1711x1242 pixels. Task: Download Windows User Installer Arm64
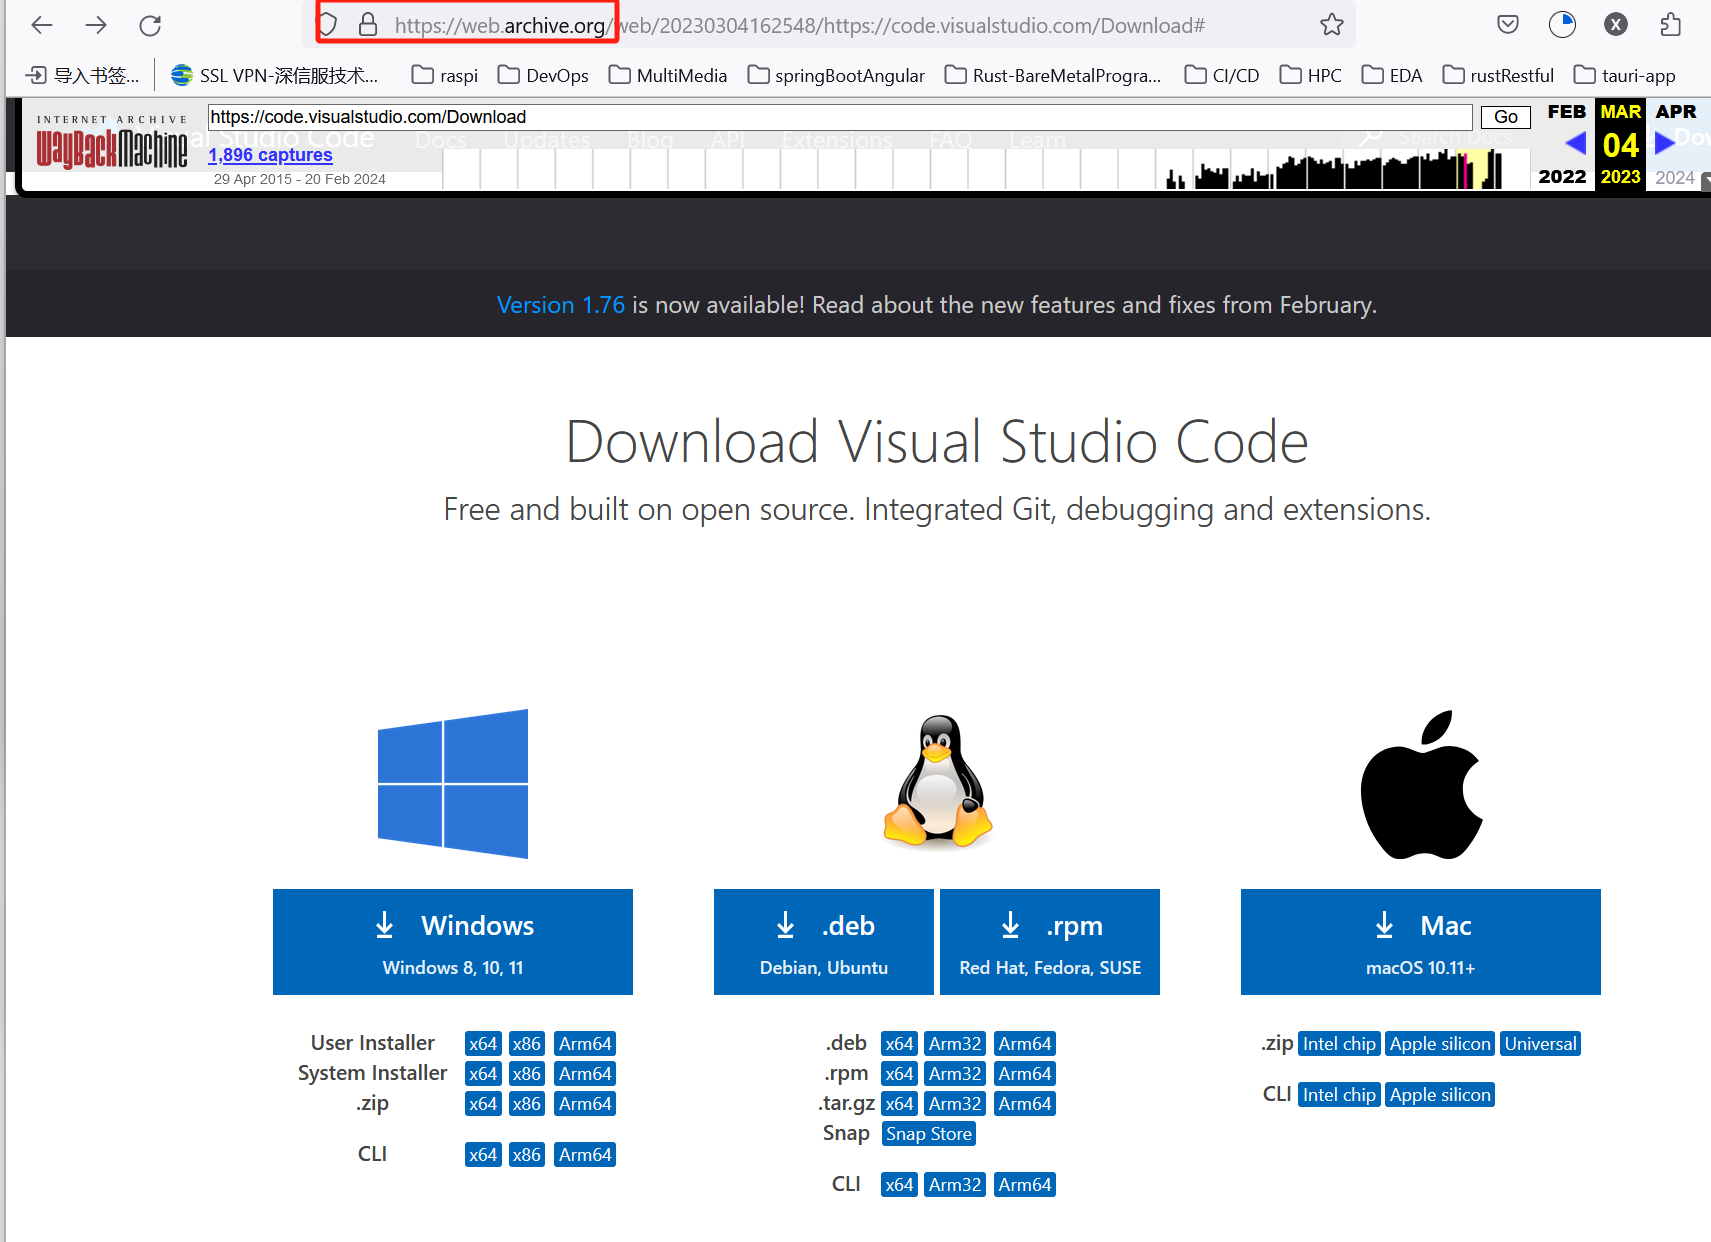(585, 1044)
